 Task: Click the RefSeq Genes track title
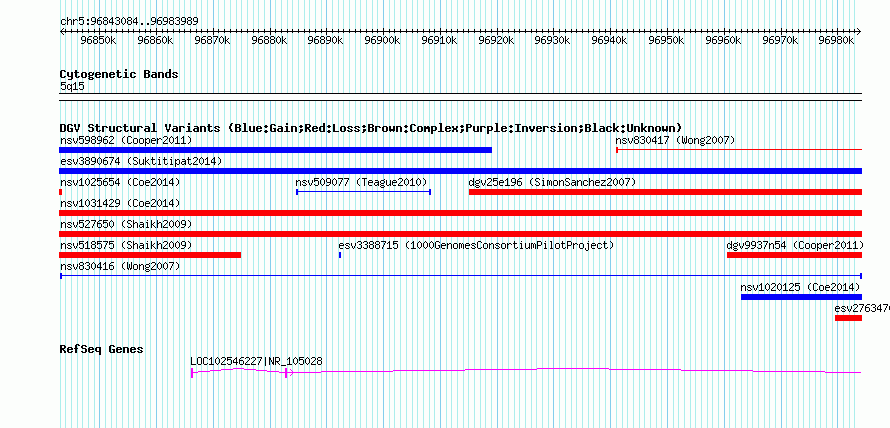(101, 349)
